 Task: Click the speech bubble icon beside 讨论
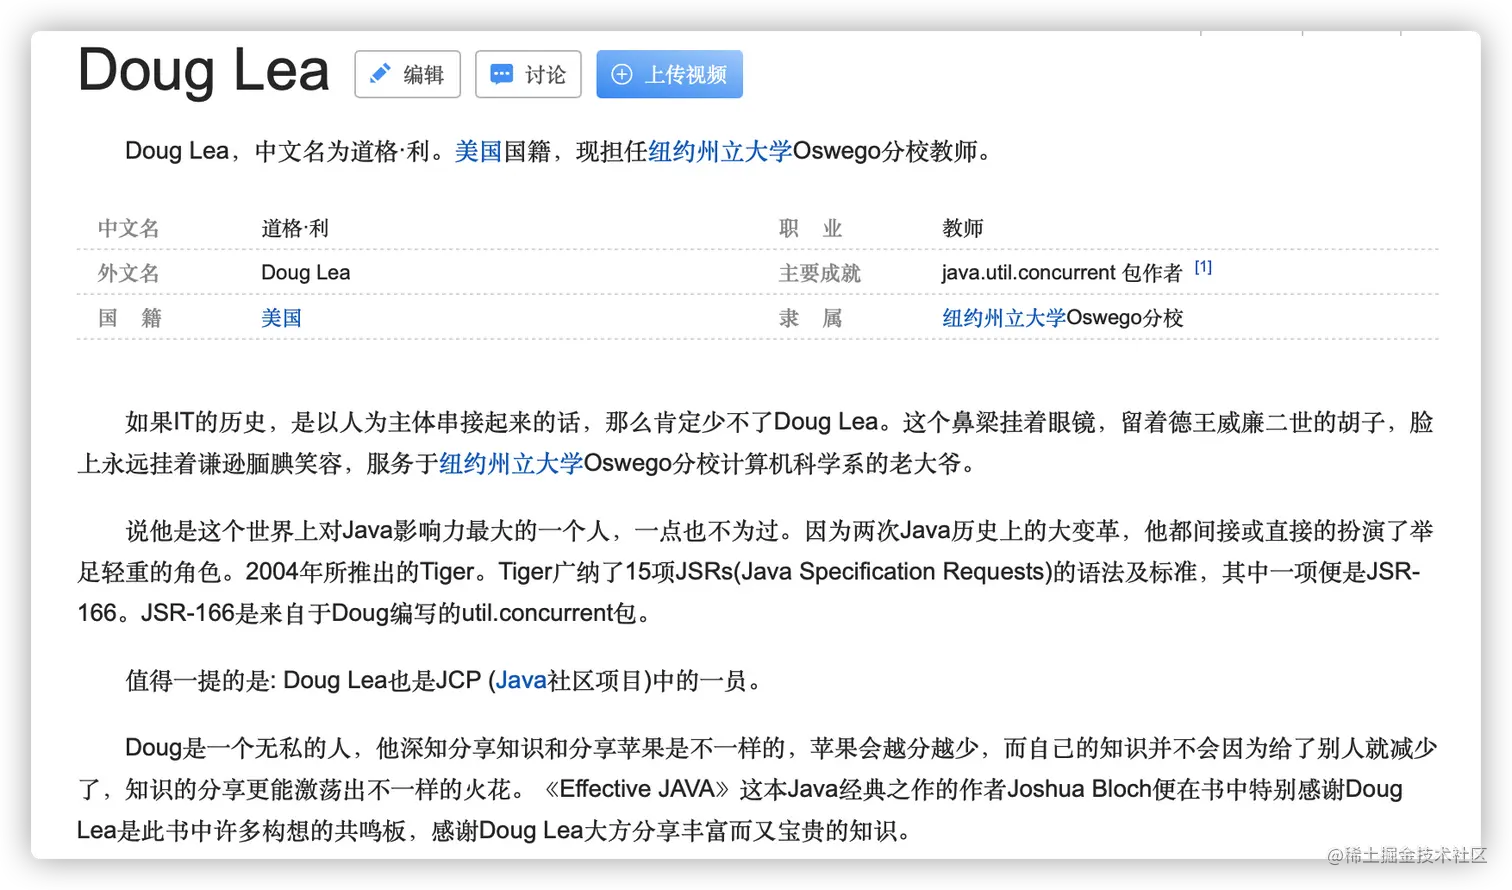tap(503, 73)
